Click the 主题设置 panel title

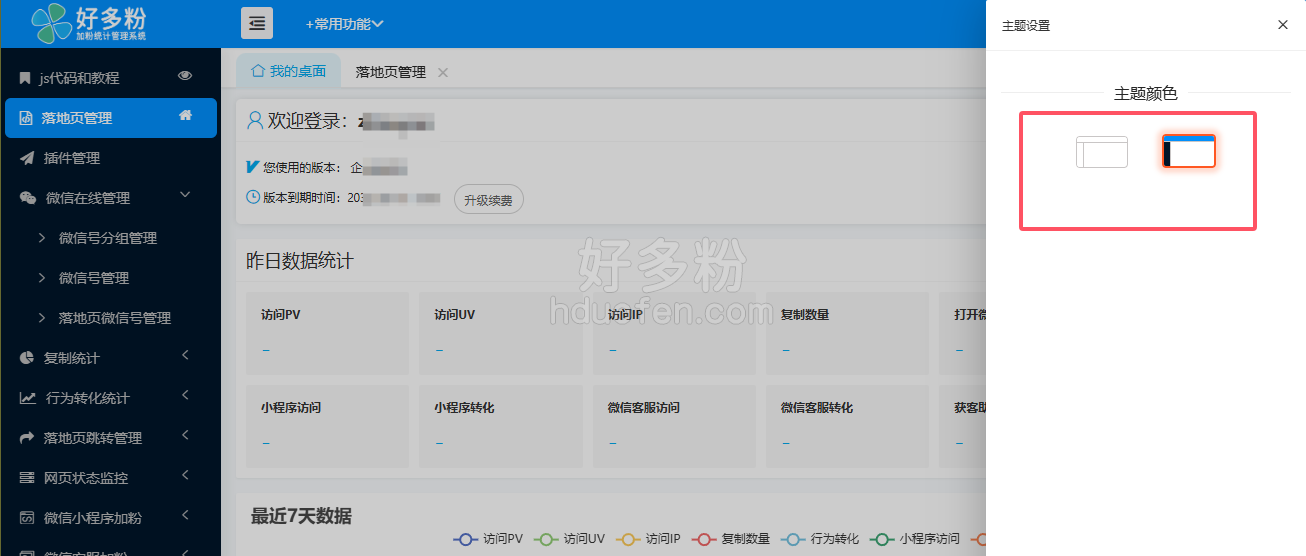tap(1026, 26)
